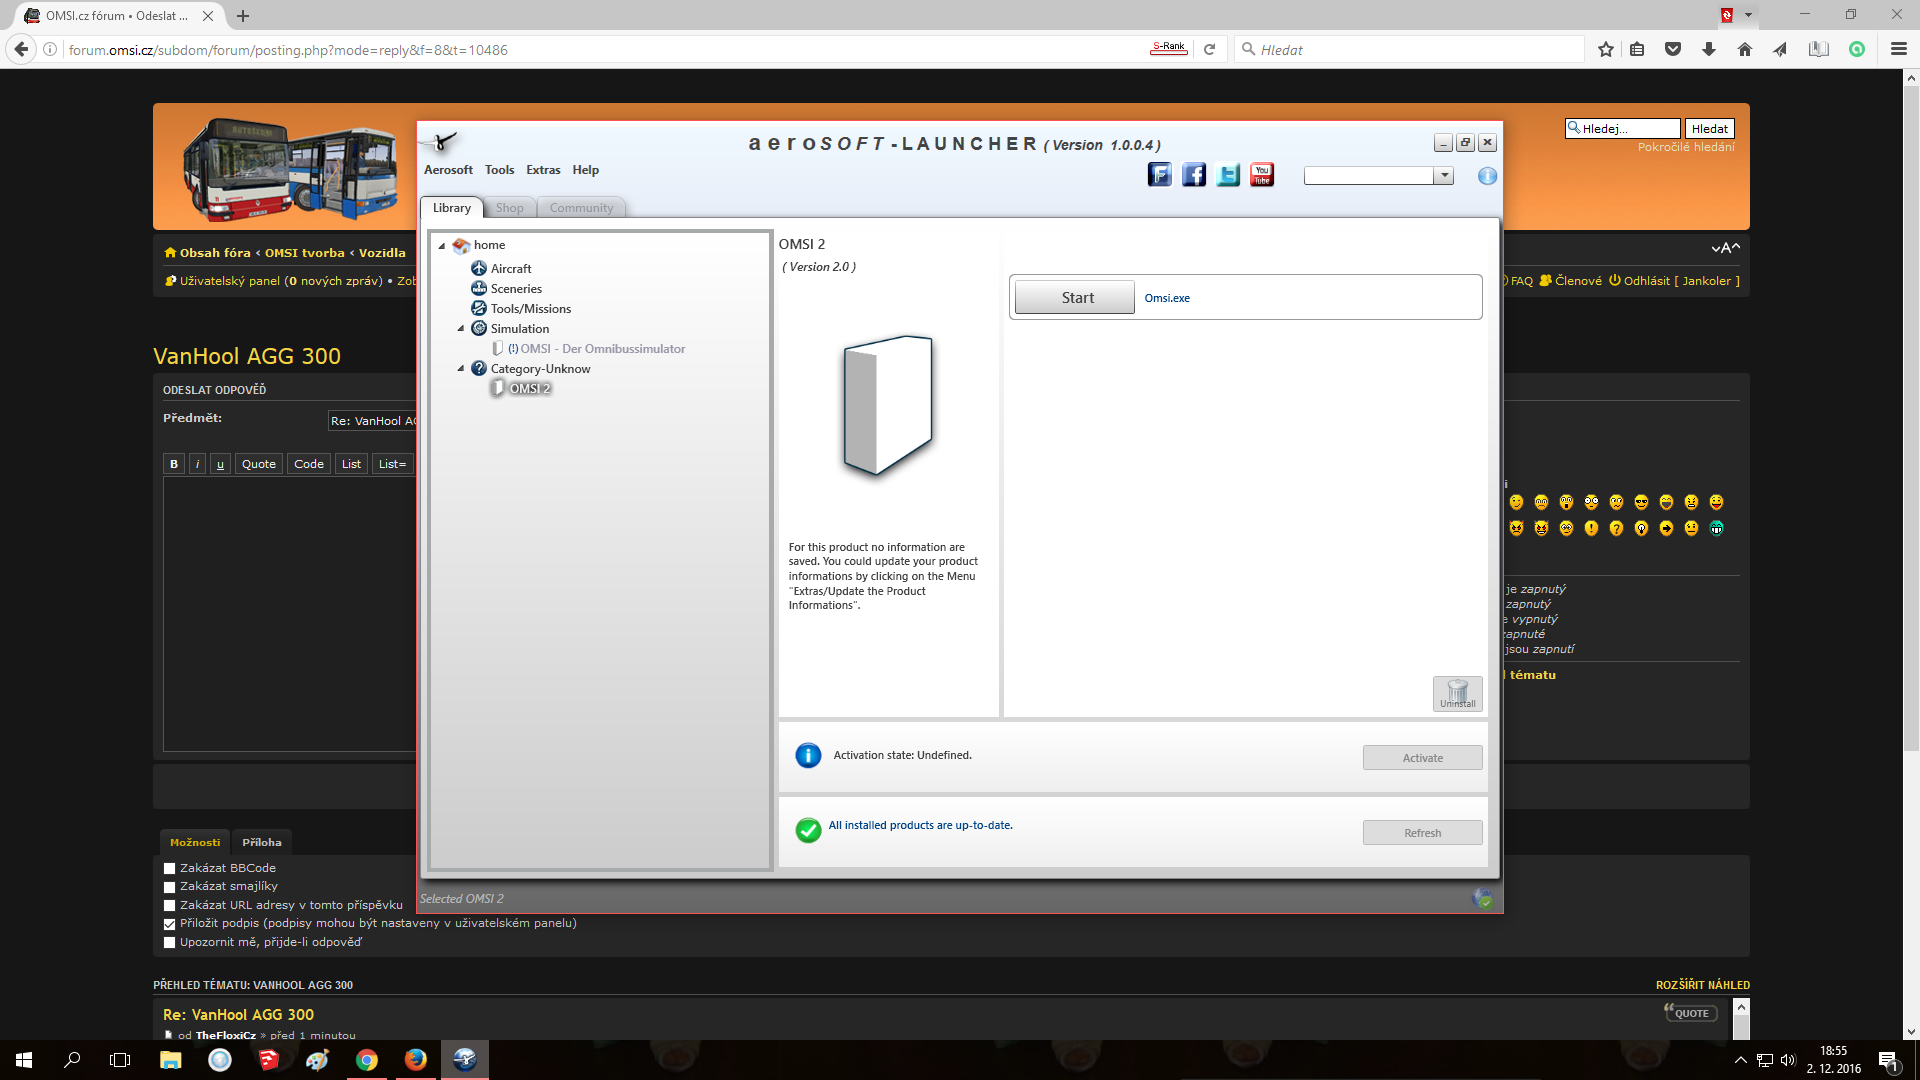Open the launcher search dropdown arrow
The image size is (1920, 1080).
tap(1444, 176)
